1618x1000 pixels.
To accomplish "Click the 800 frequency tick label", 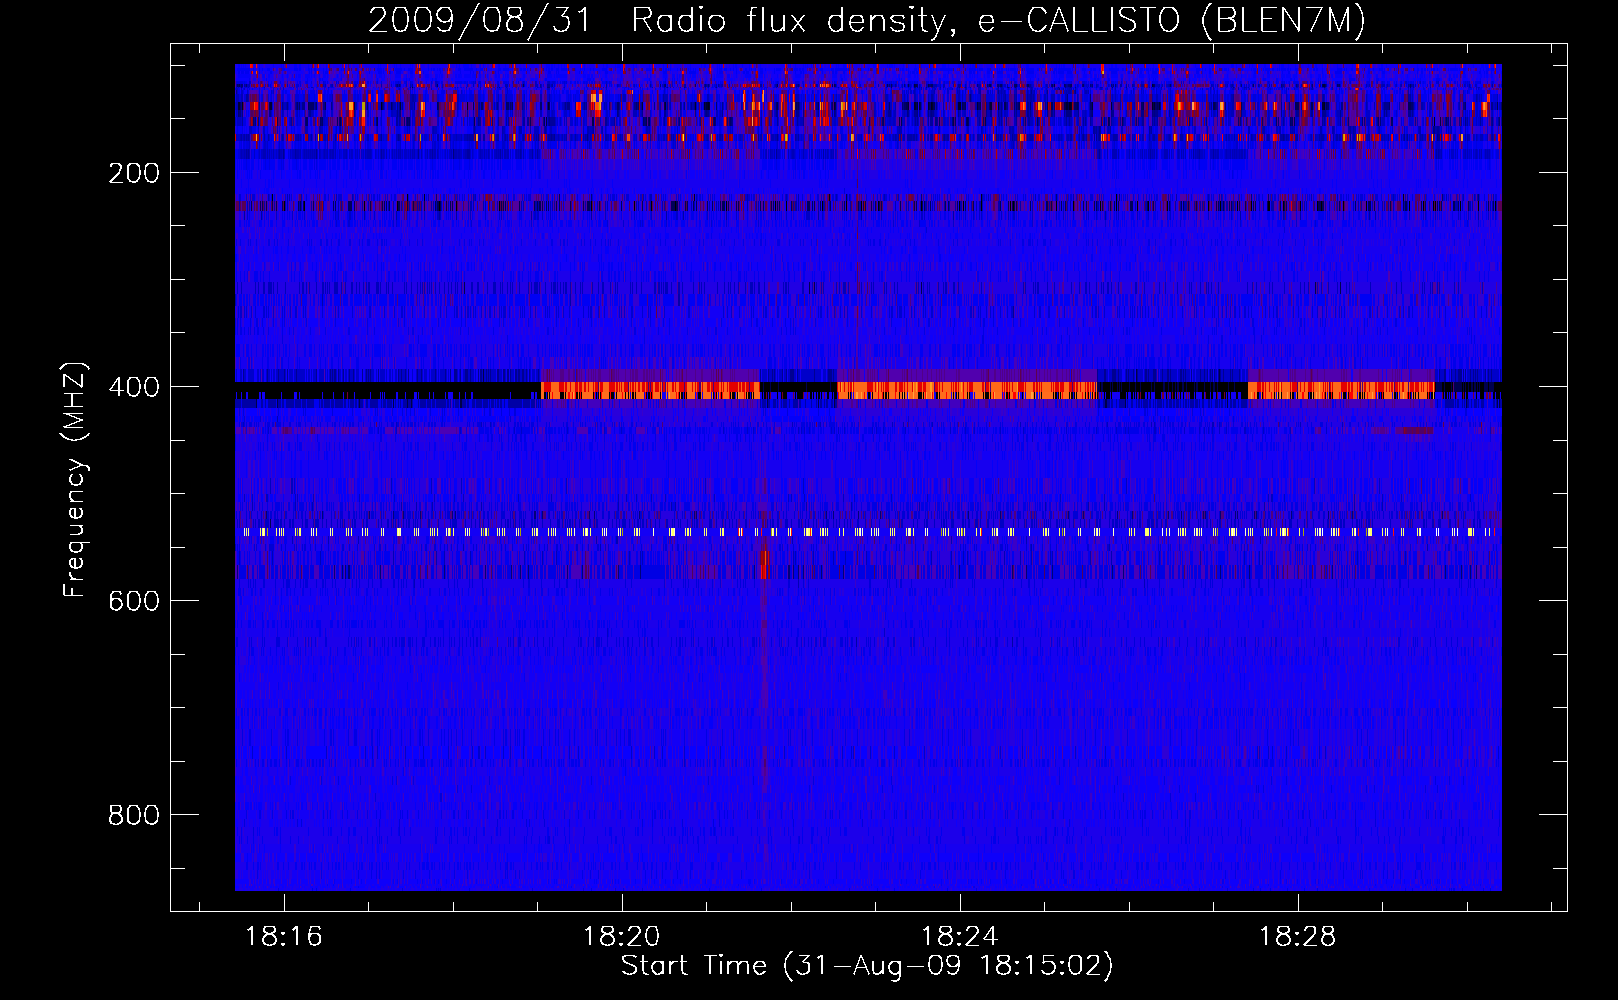I will 134,815.
